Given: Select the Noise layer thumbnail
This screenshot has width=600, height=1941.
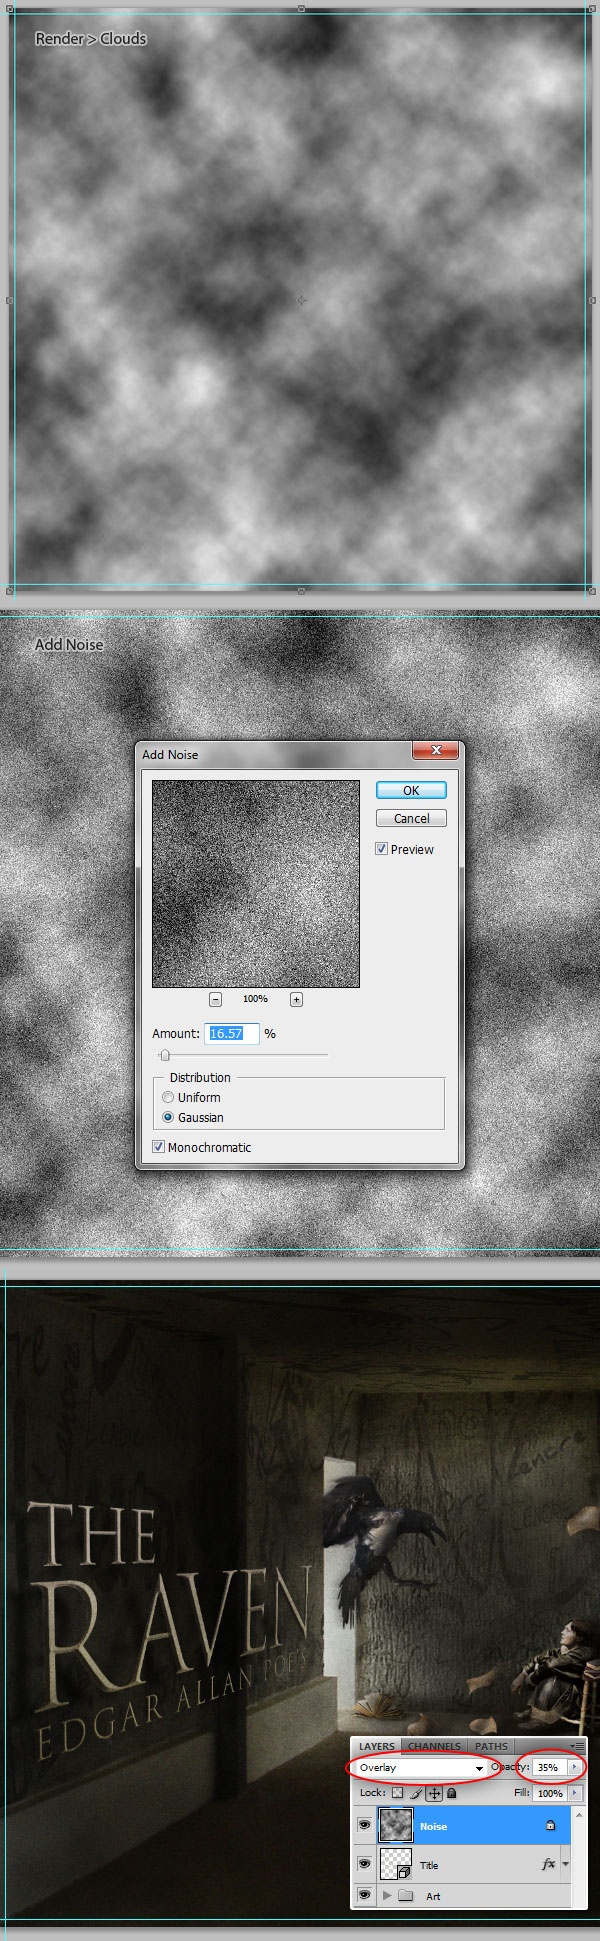Looking at the screenshot, I should click(396, 1825).
